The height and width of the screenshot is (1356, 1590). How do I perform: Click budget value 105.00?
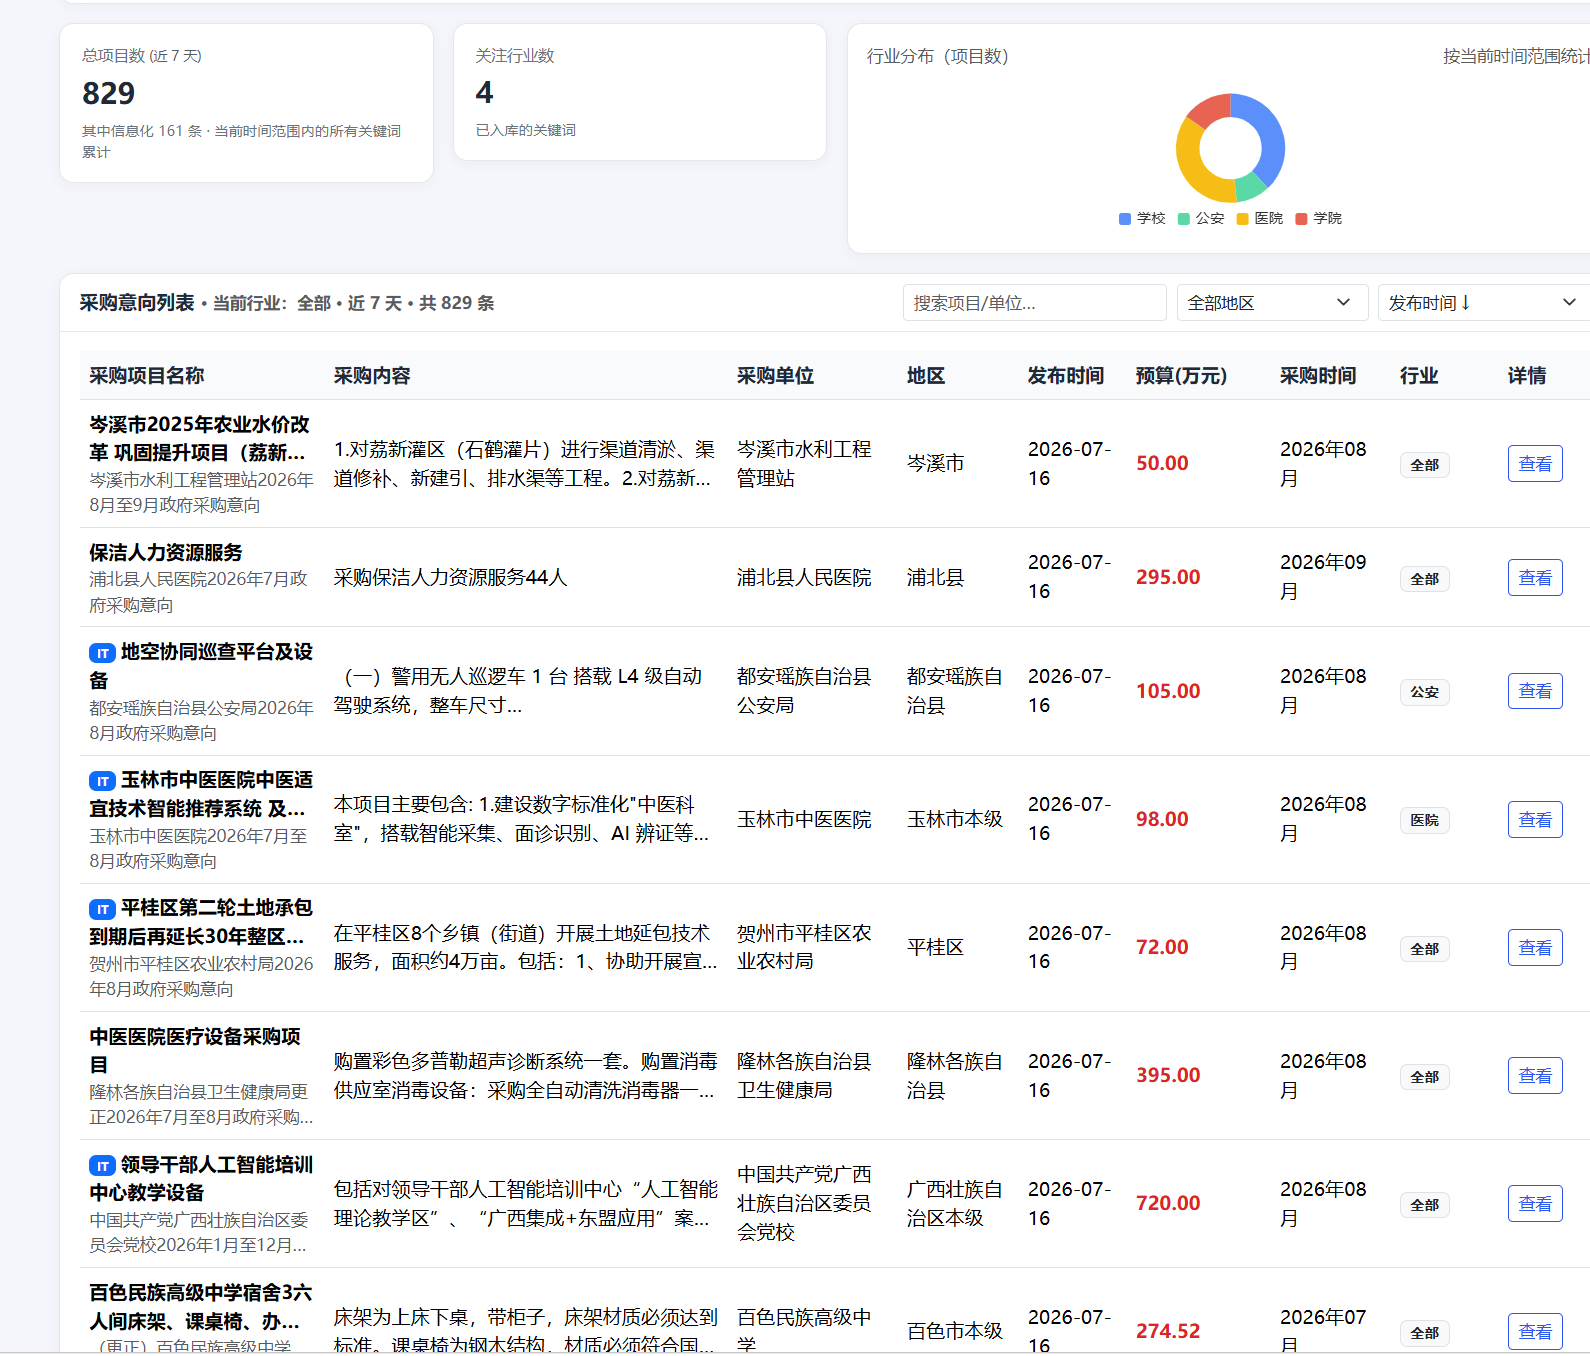tap(1168, 691)
